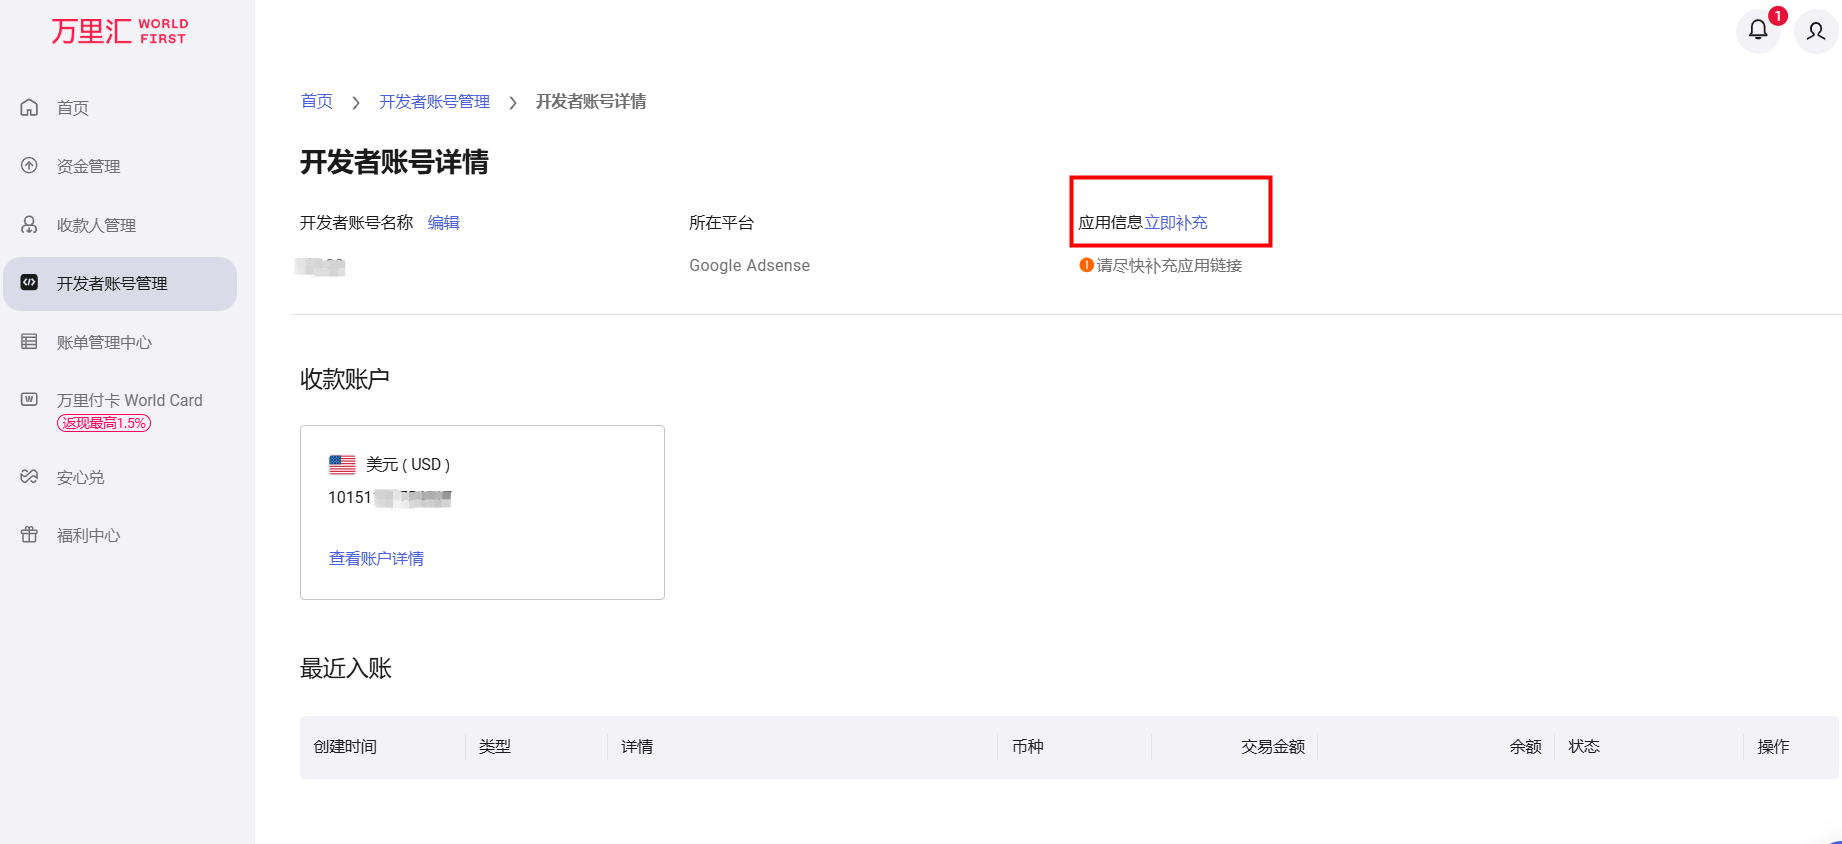Click the 安心兑 sidebar icon
1842x844 pixels.
click(x=30, y=477)
